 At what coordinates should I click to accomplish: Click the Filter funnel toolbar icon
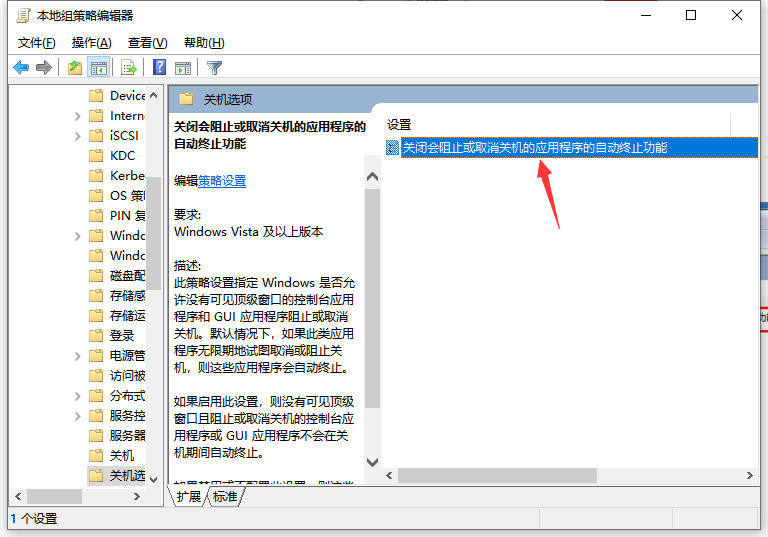tap(214, 68)
